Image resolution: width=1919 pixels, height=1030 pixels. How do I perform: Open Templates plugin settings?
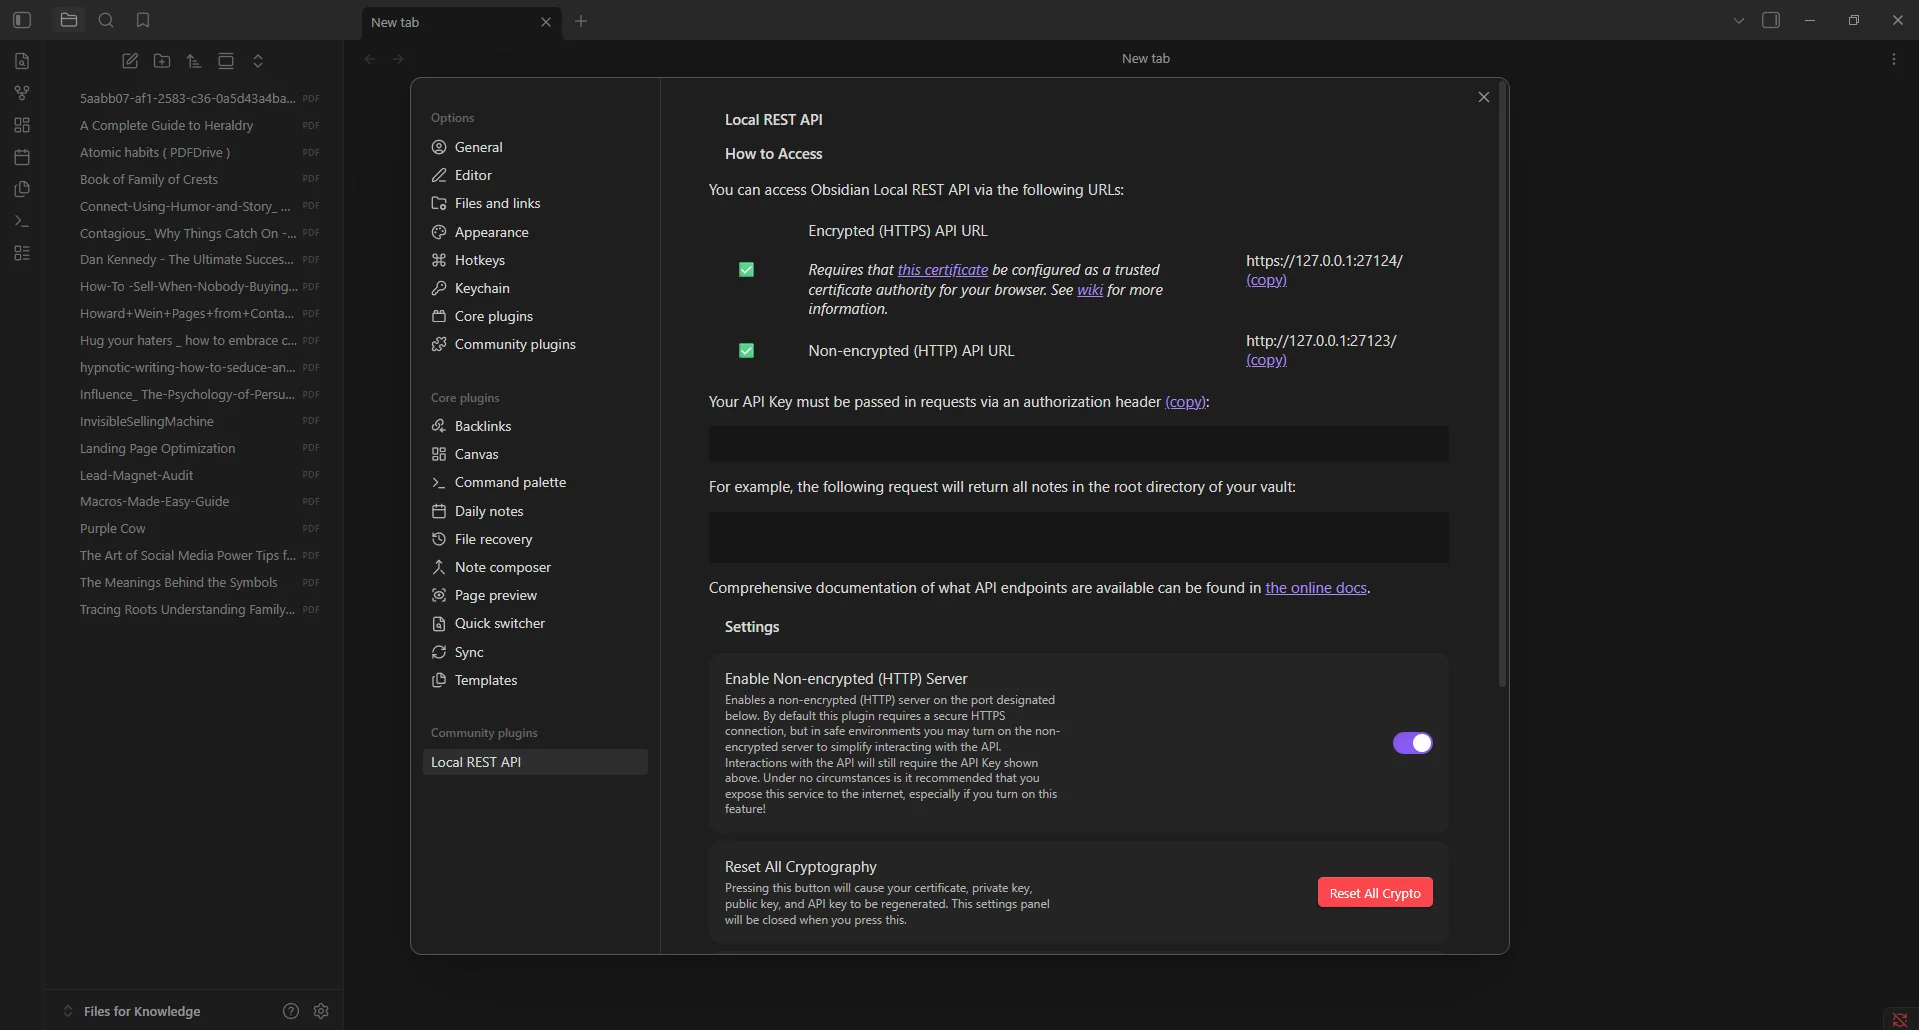[x=535, y=680]
